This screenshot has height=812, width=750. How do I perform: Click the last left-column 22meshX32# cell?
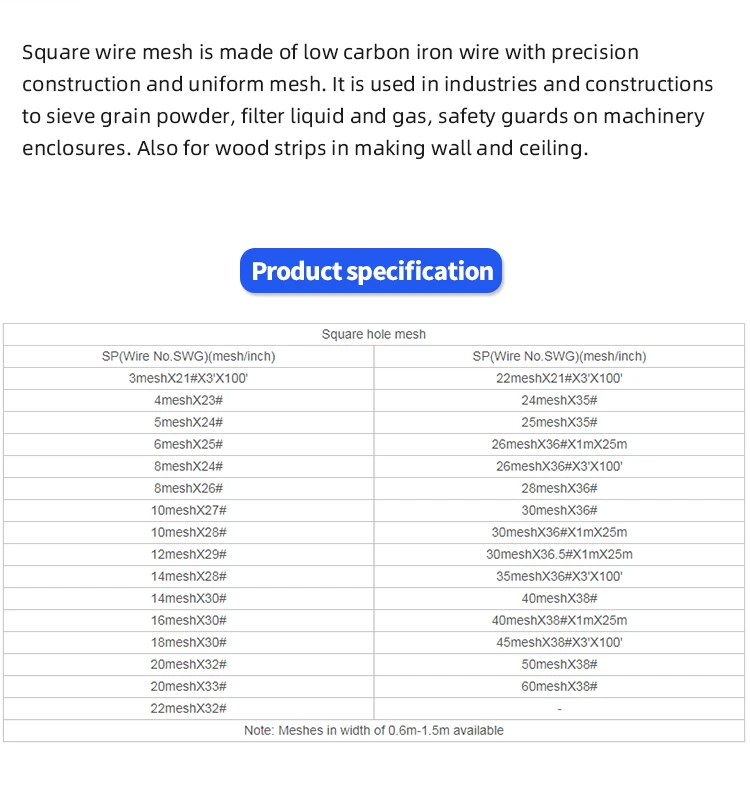click(x=188, y=708)
